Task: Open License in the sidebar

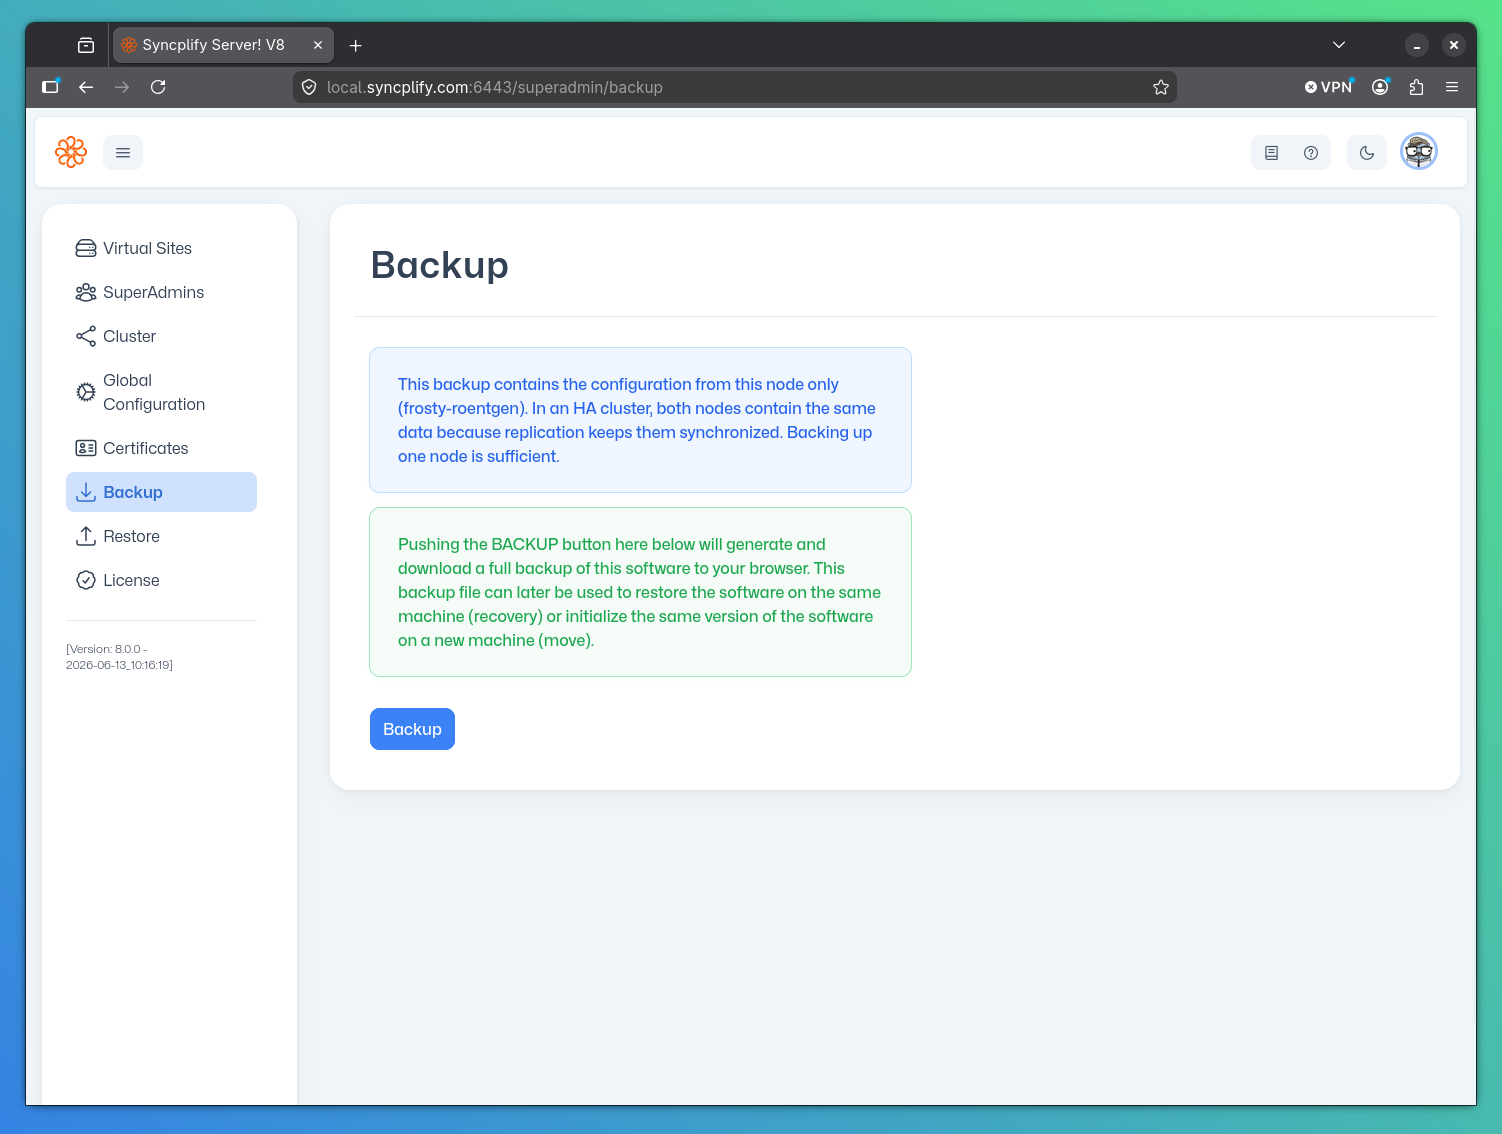Action: [x=161, y=580]
